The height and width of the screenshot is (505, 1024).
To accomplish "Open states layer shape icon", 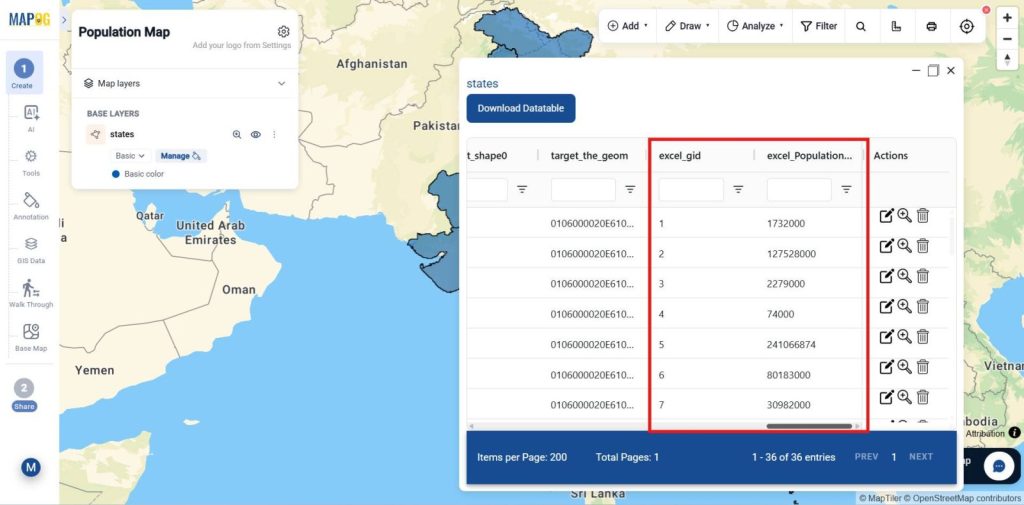I will coord(95,135).
